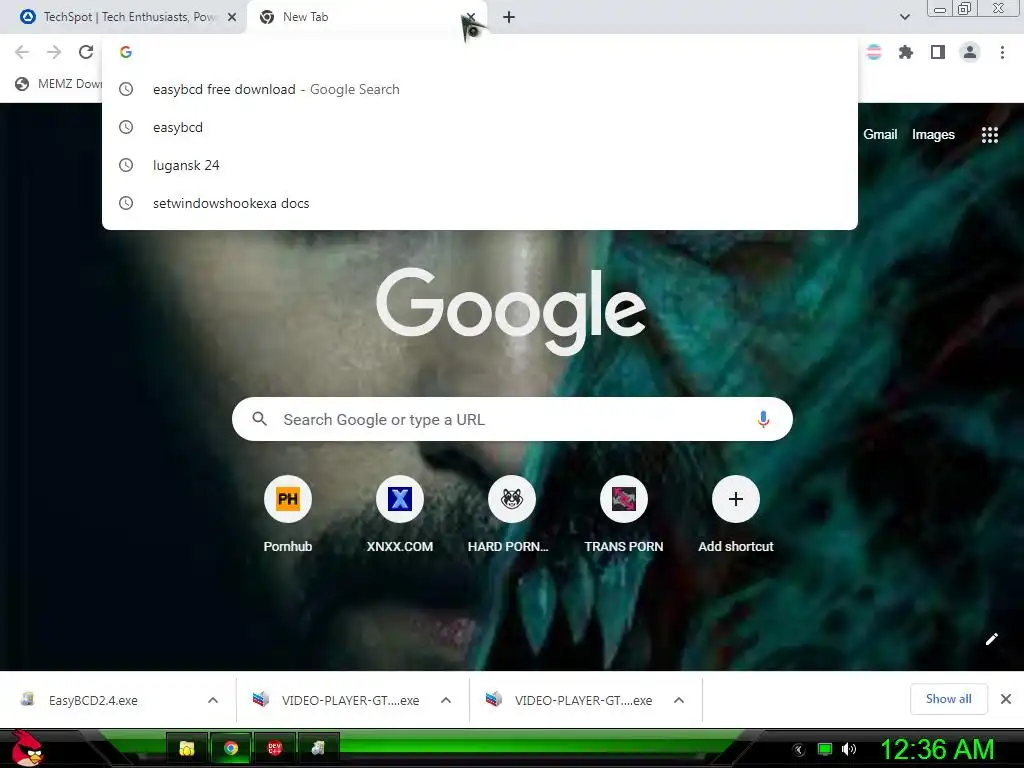Open the red bird start button
The height and width of the screenshot is (768, 1024).
27,748
